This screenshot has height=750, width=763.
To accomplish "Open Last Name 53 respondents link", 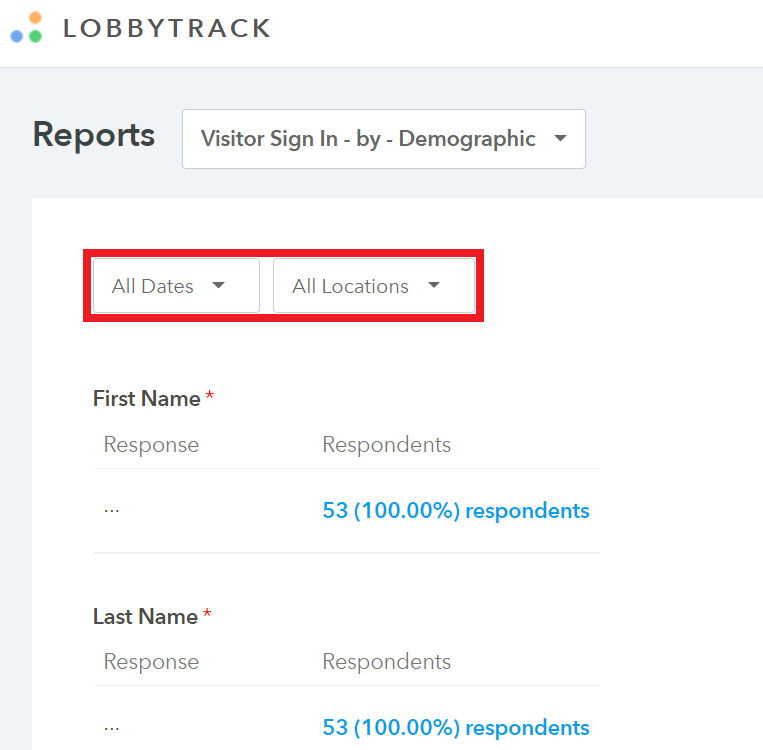I will point(456,728).
